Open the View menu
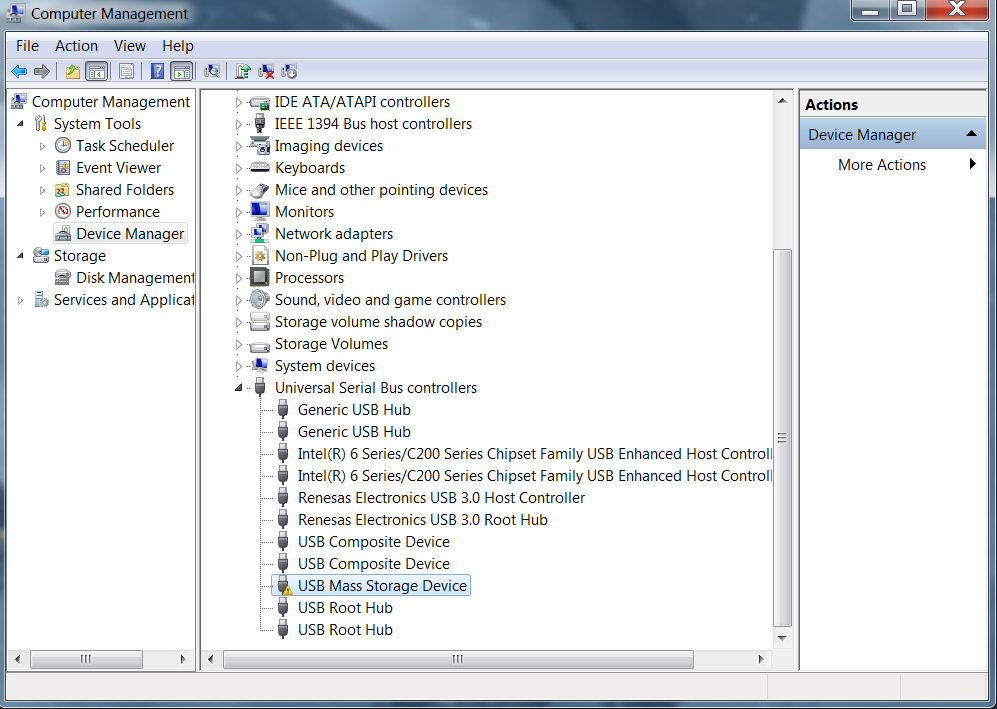 (x=130, y=46)
